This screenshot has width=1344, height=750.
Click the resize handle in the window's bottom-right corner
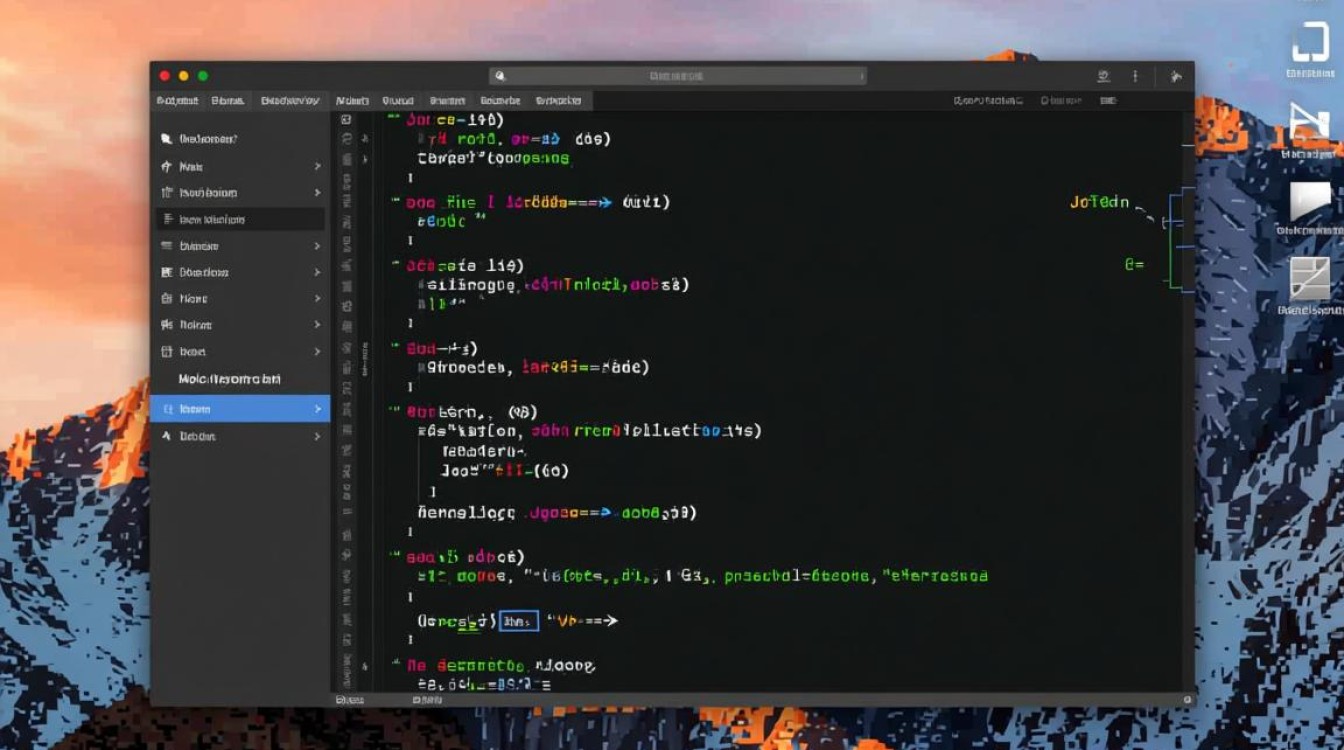click(x=1187, y=700)
